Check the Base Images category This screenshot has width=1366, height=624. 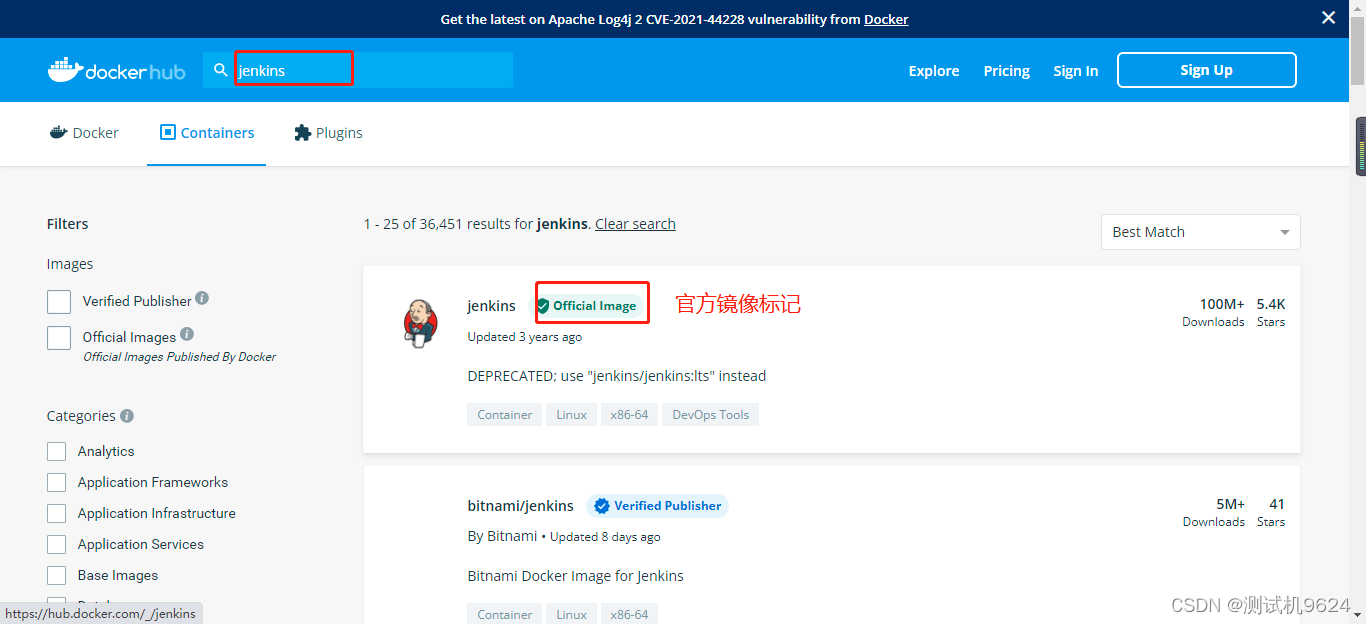click(x=57, y=576)
